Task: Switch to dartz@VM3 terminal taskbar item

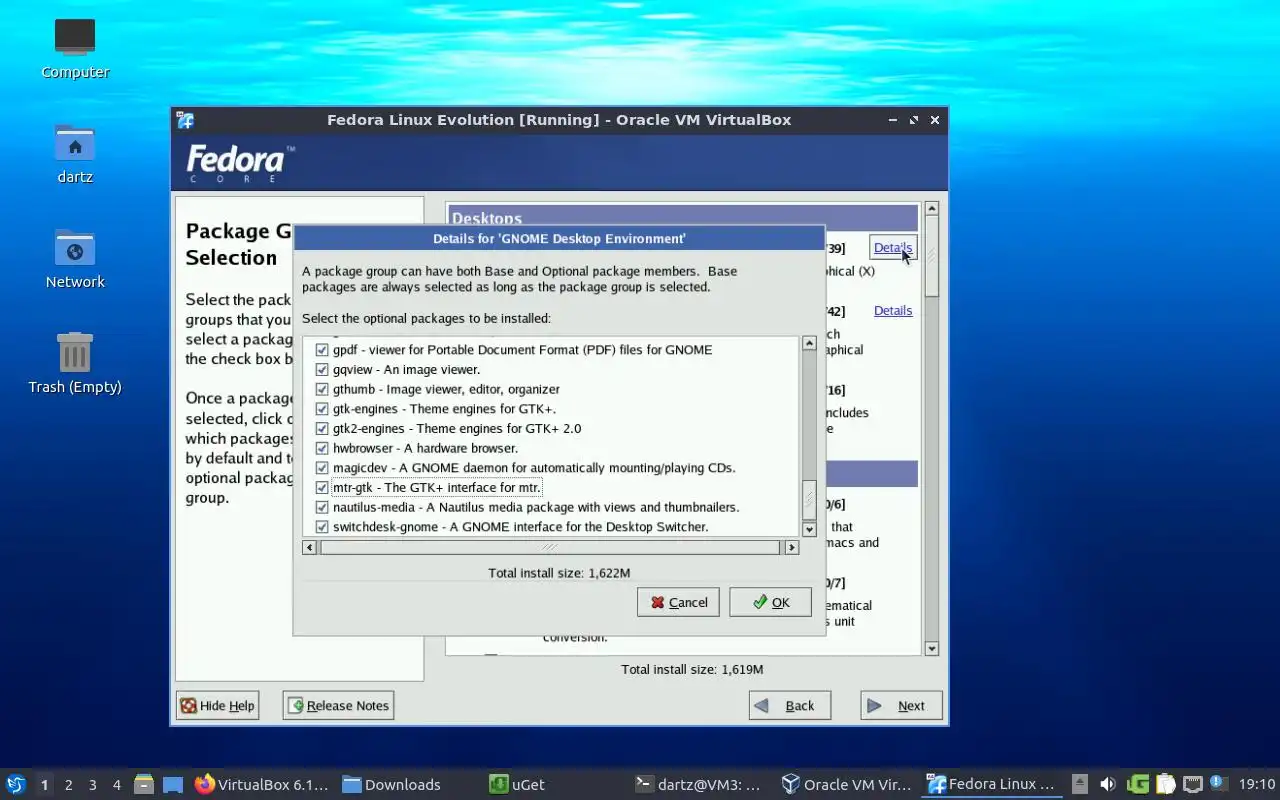Action: click(x=698, y=784)
